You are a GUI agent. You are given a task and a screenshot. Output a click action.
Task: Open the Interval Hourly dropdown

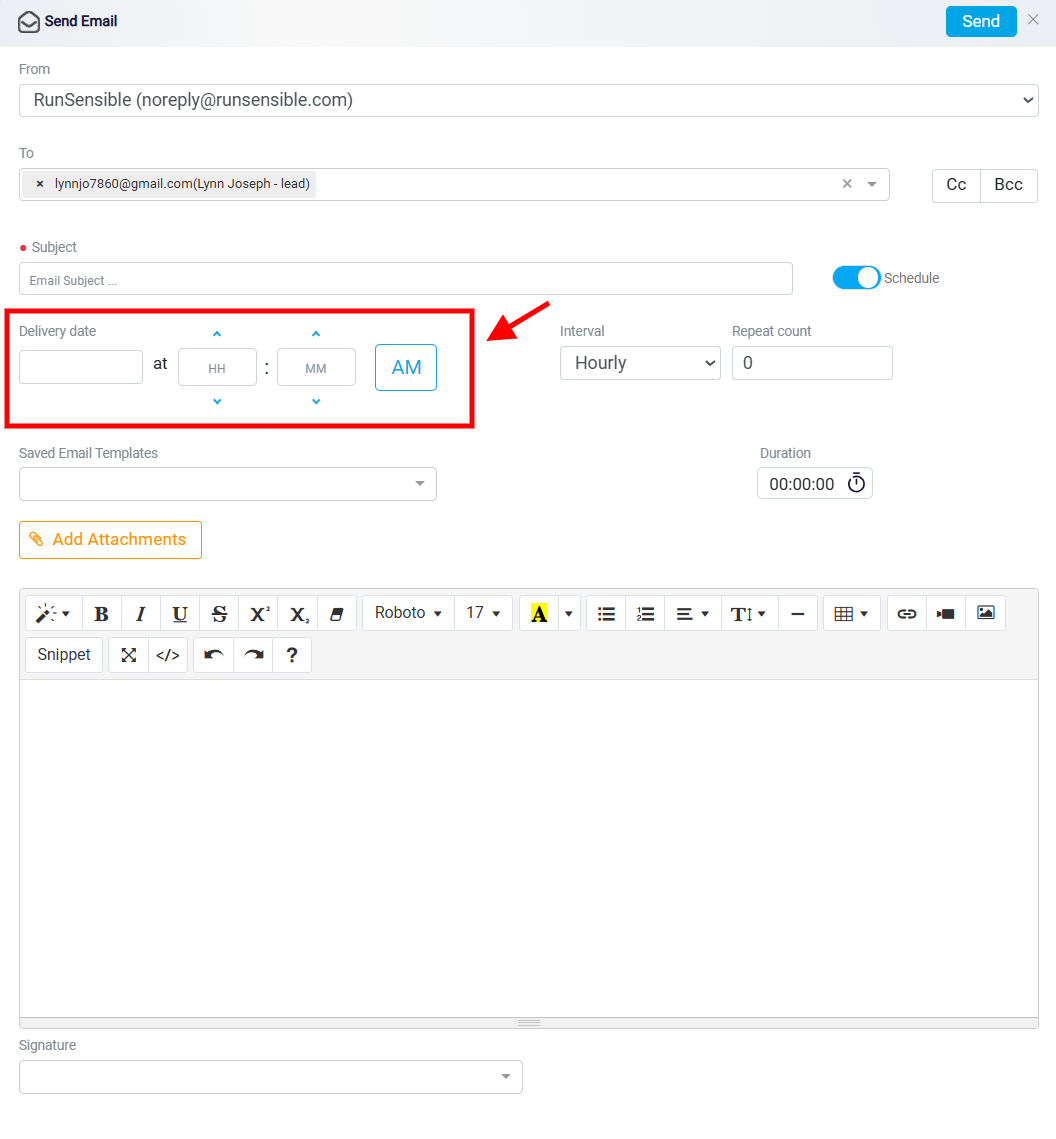[x=640, y=362]
